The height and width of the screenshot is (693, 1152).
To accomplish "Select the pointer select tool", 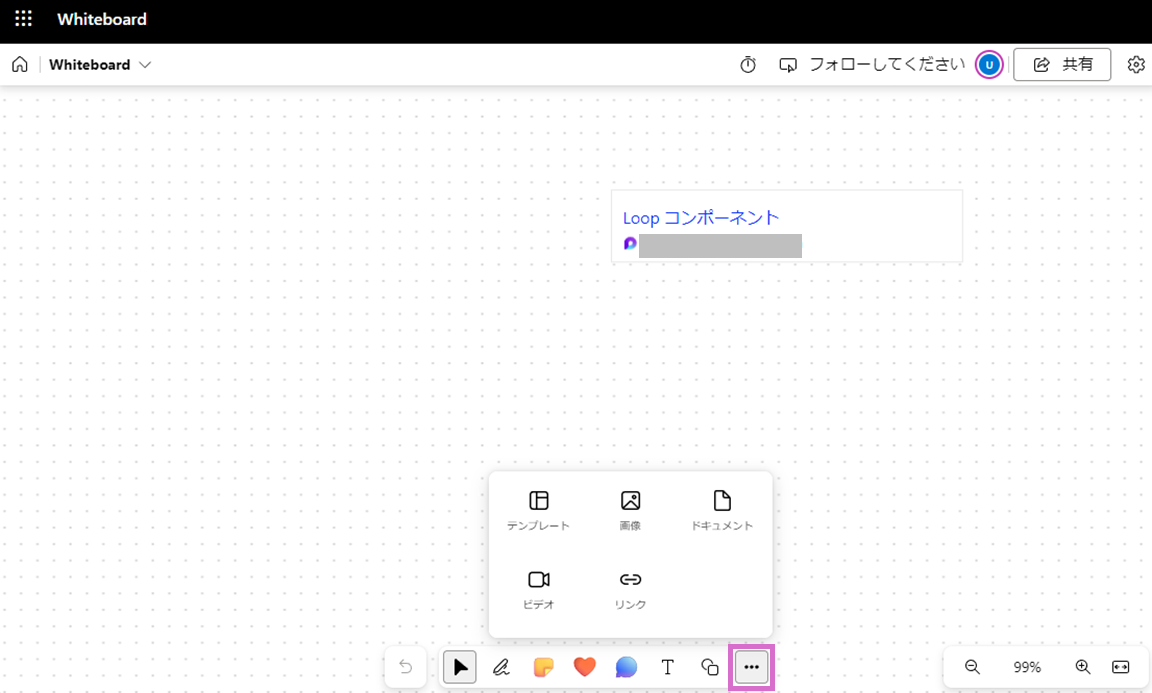I will (x=460, y=667).
